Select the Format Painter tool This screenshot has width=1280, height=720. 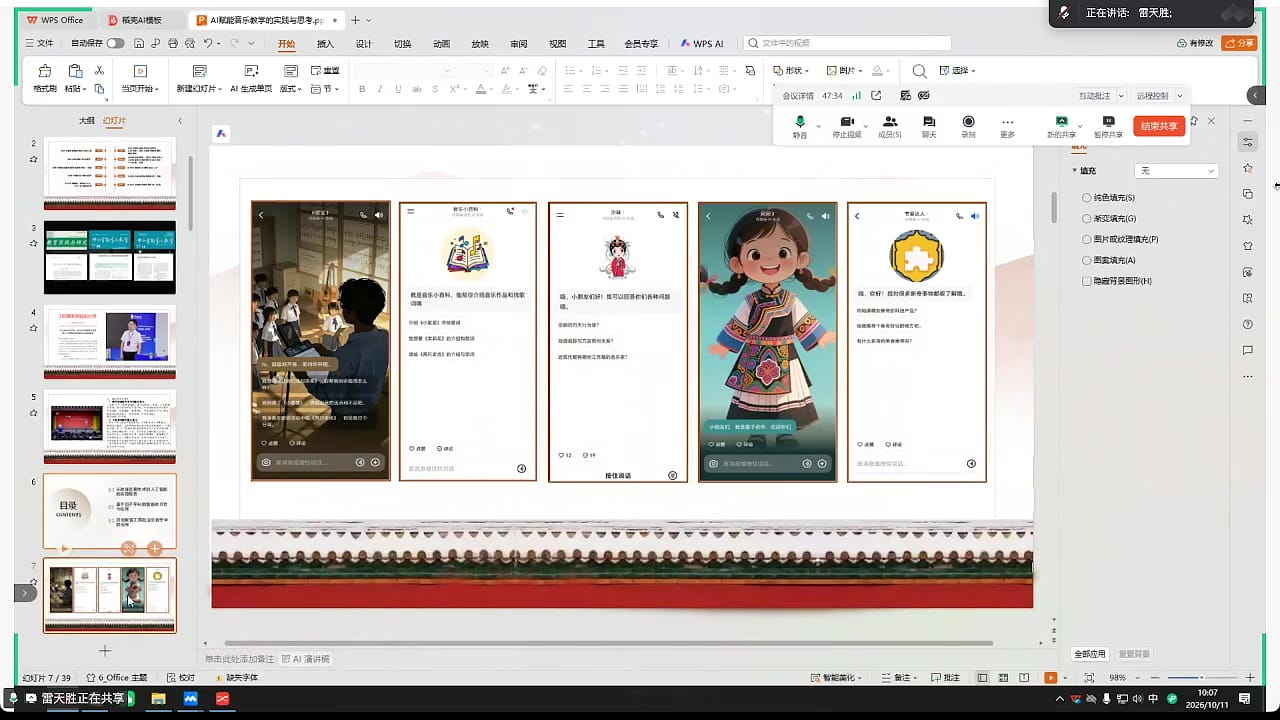(x=45, y=79)
